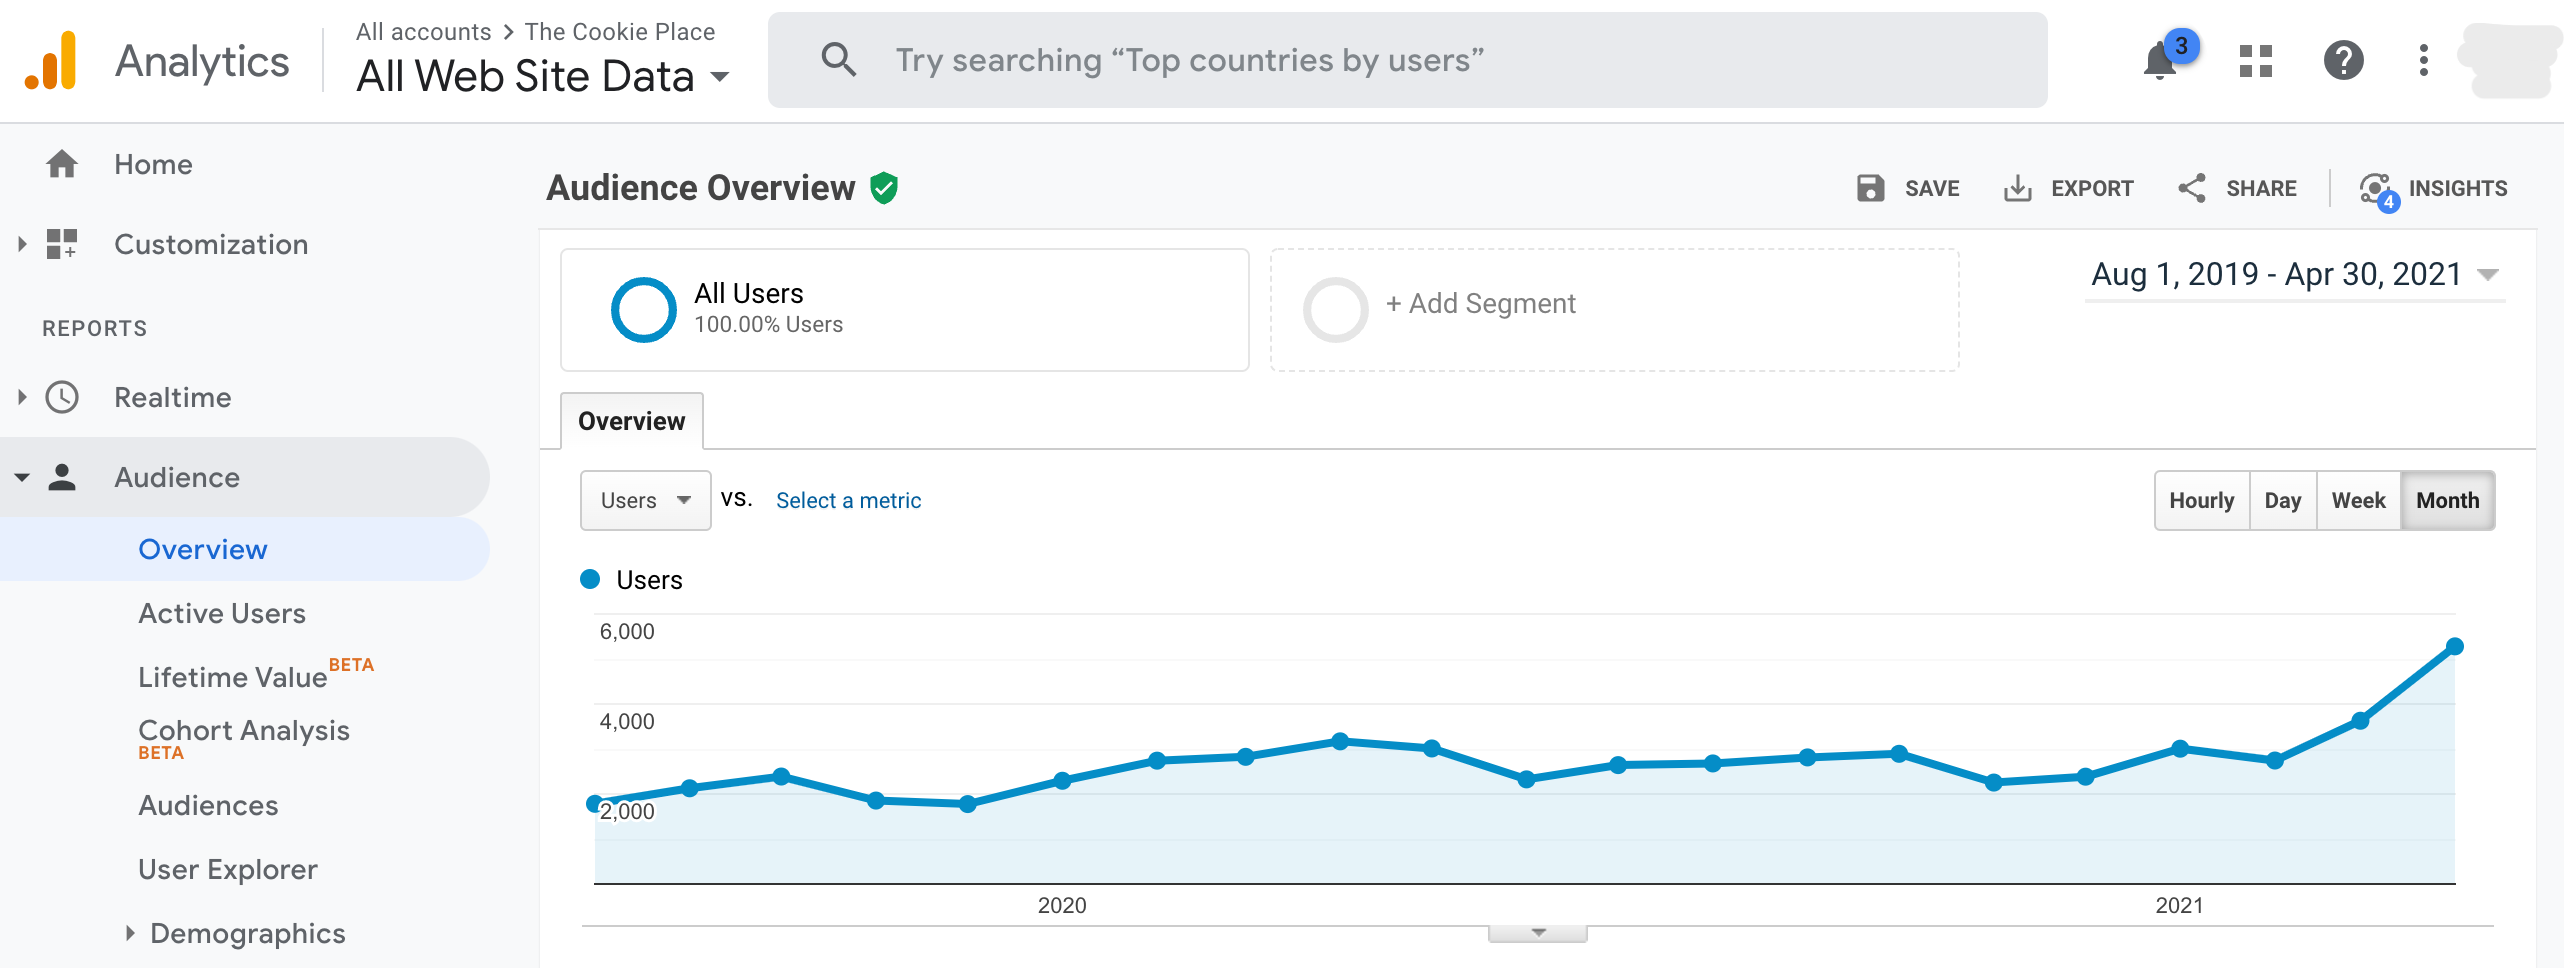Click the help question mark icon
2564x968 pixels.
(2343, 61)
